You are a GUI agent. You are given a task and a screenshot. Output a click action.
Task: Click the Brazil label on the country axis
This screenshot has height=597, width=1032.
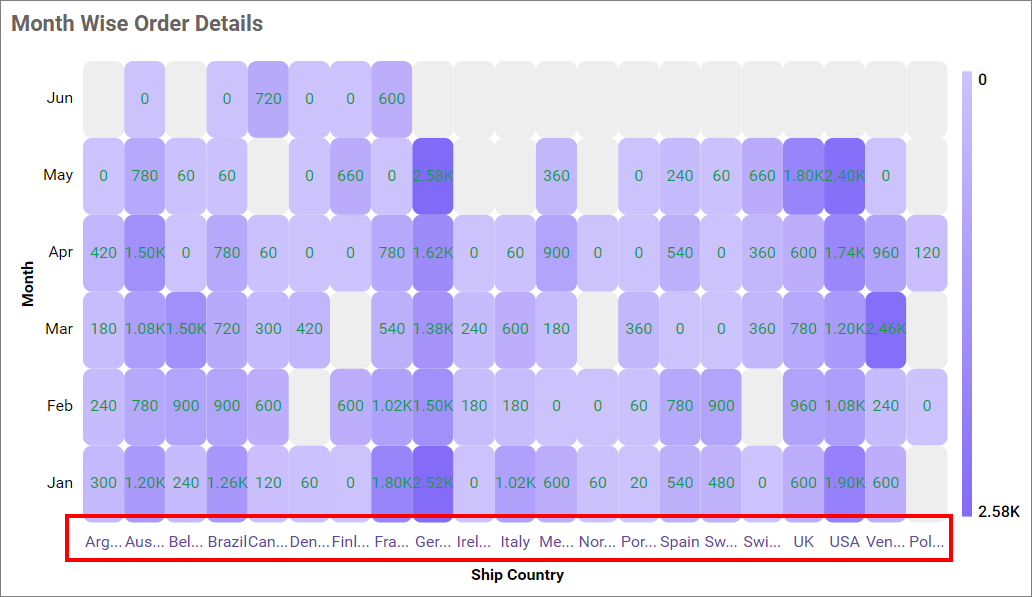click(227, 542)
